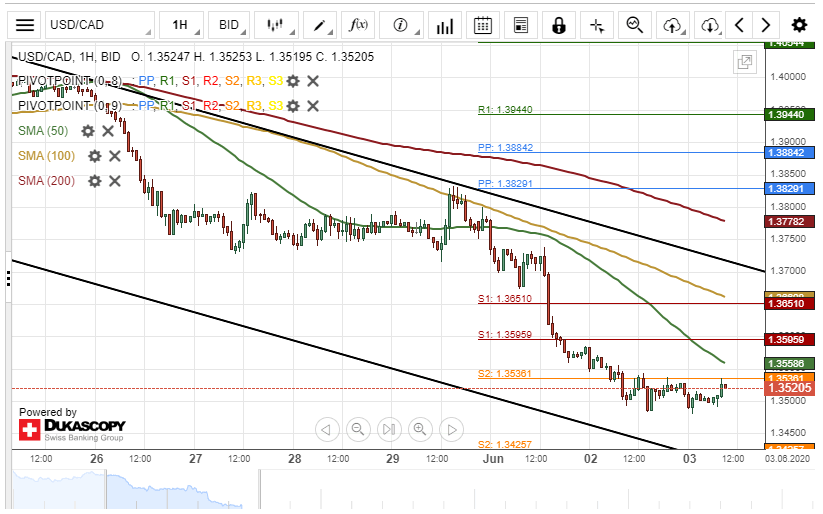Open the pencil drawing tools dropdown
Image resolution: width=823 pixels, height=514 pixels.
(x=320, y=25)
